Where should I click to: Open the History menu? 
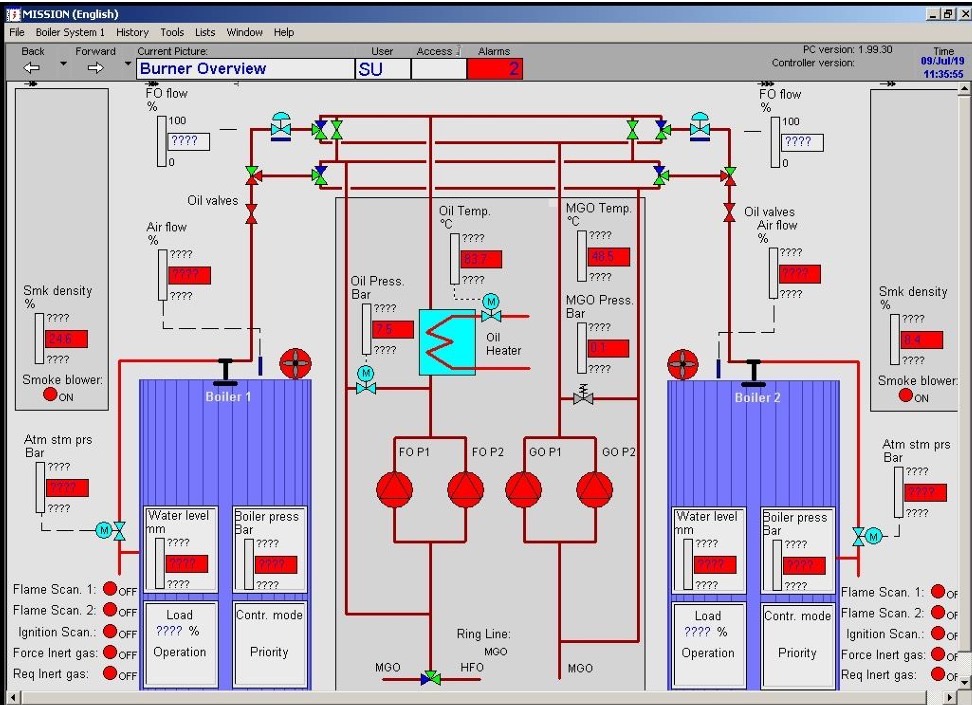pos(132,32)
